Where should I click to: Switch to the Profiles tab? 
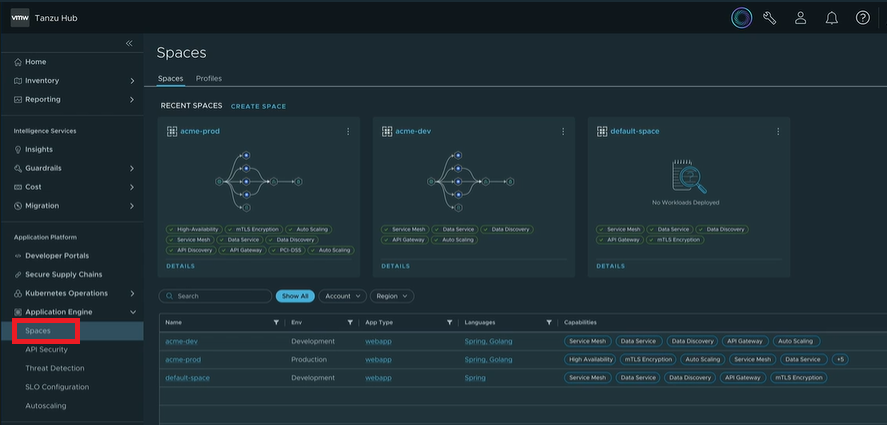coord(209,78)
